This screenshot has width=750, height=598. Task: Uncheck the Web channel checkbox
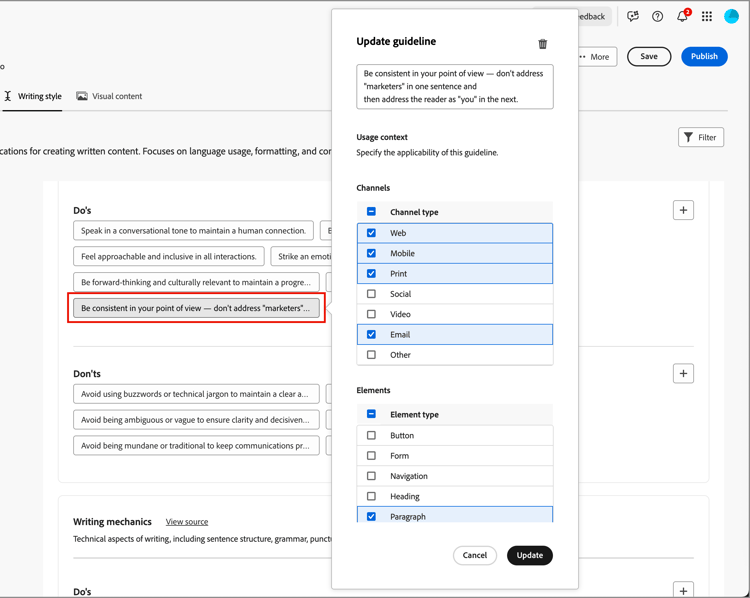pyautogui.click(x=371, y=233)
